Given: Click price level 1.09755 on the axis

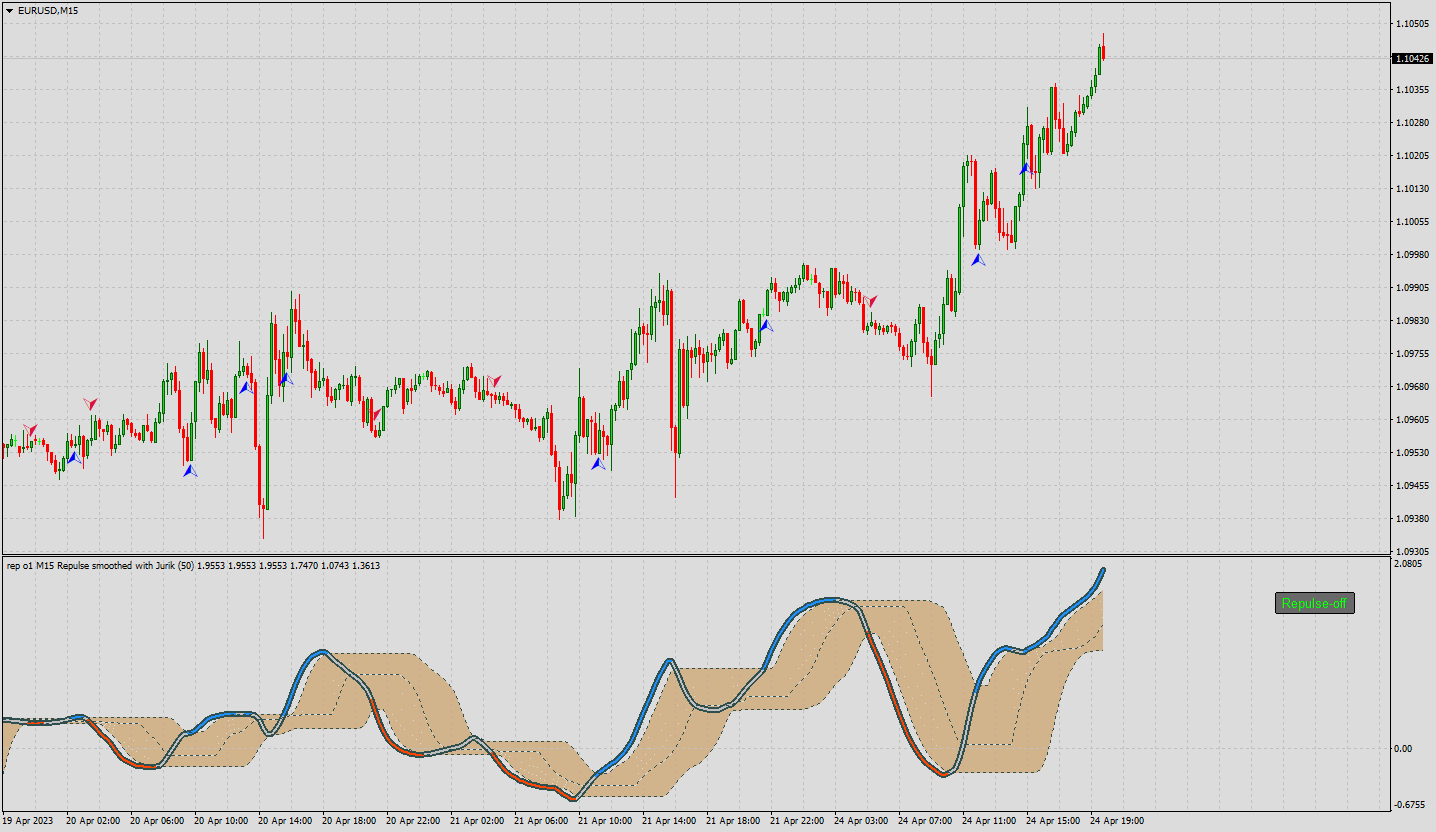Looking at the screenshot, I should (x=1412, y=354).
